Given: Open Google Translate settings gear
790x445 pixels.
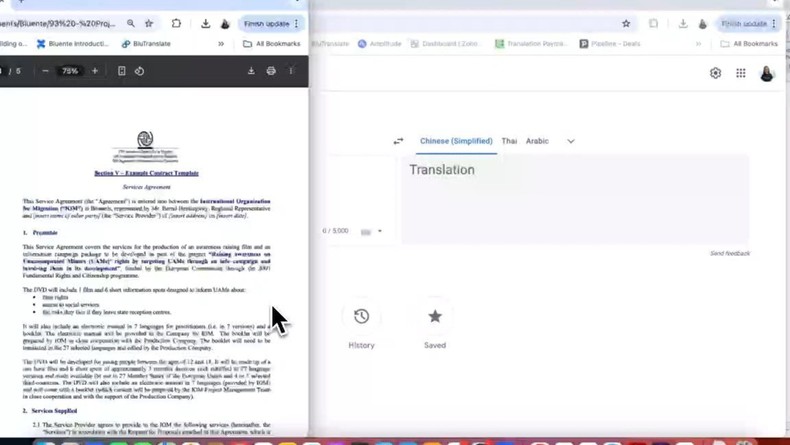Looking at the screenshot, I should click(x=715, y=73).
